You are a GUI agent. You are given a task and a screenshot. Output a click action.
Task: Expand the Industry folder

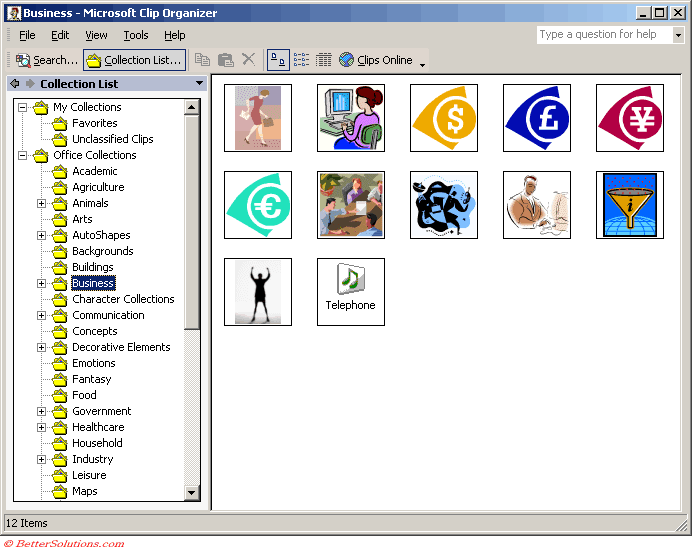[x=41, y=460]
